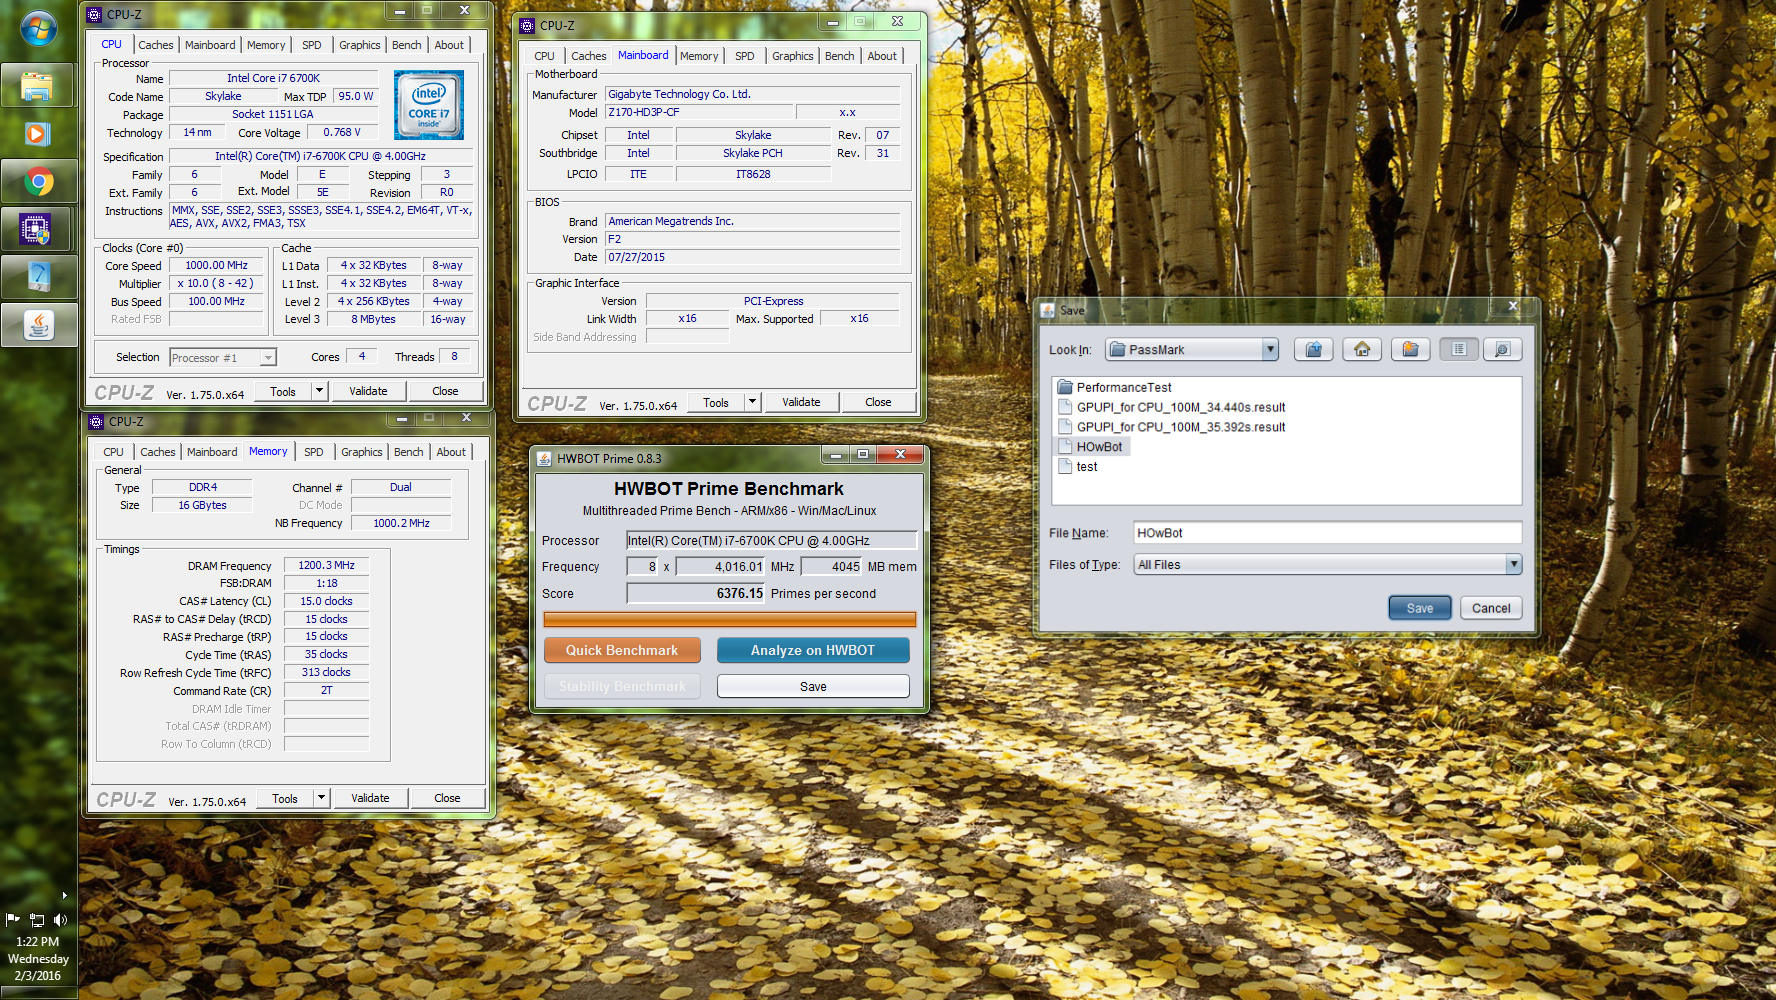Click Quick Benchmark button

coord(622,650)
